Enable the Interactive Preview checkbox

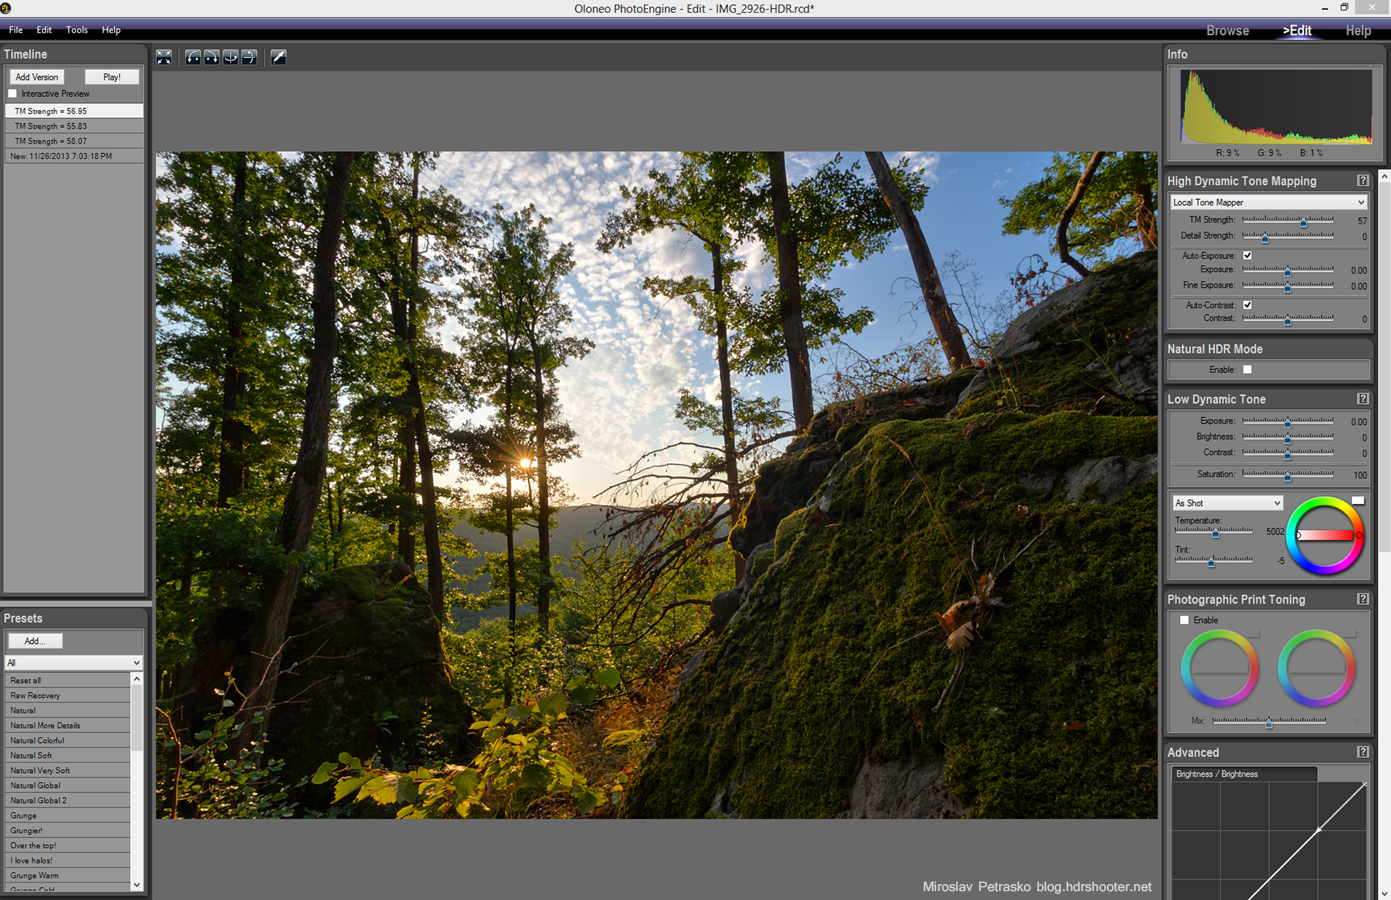click(x=14, y=94)
